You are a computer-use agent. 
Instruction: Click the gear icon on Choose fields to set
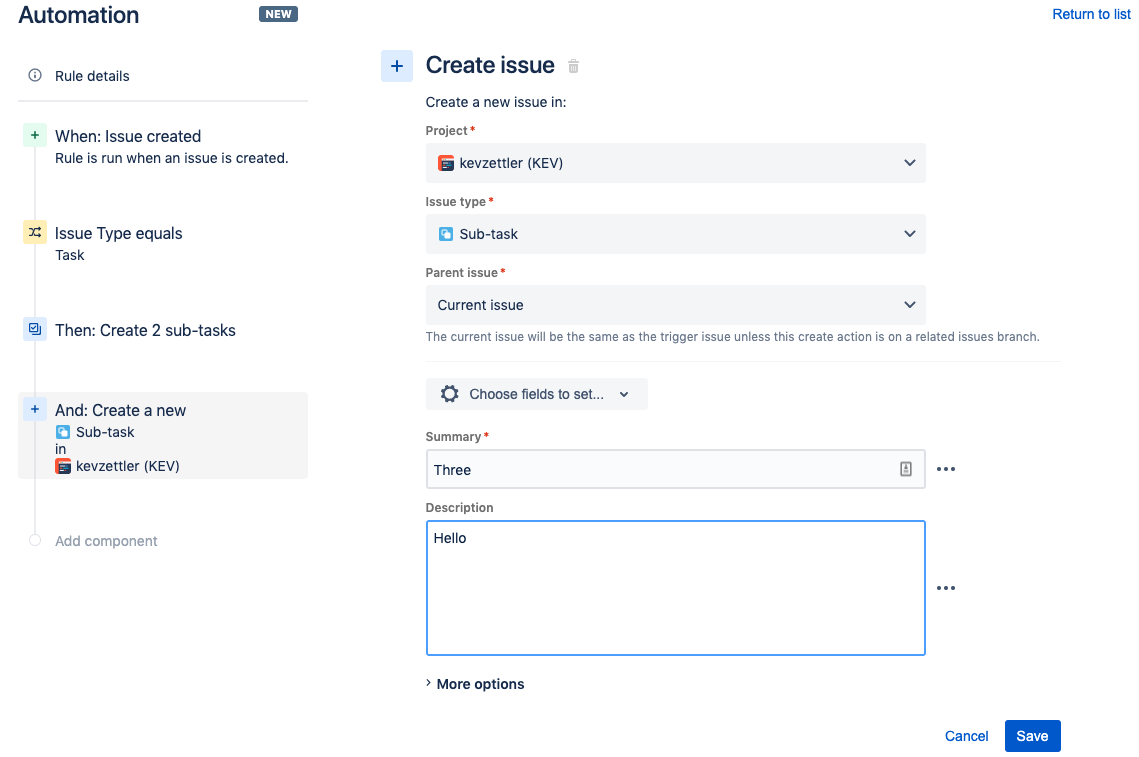tap(449, 393)
